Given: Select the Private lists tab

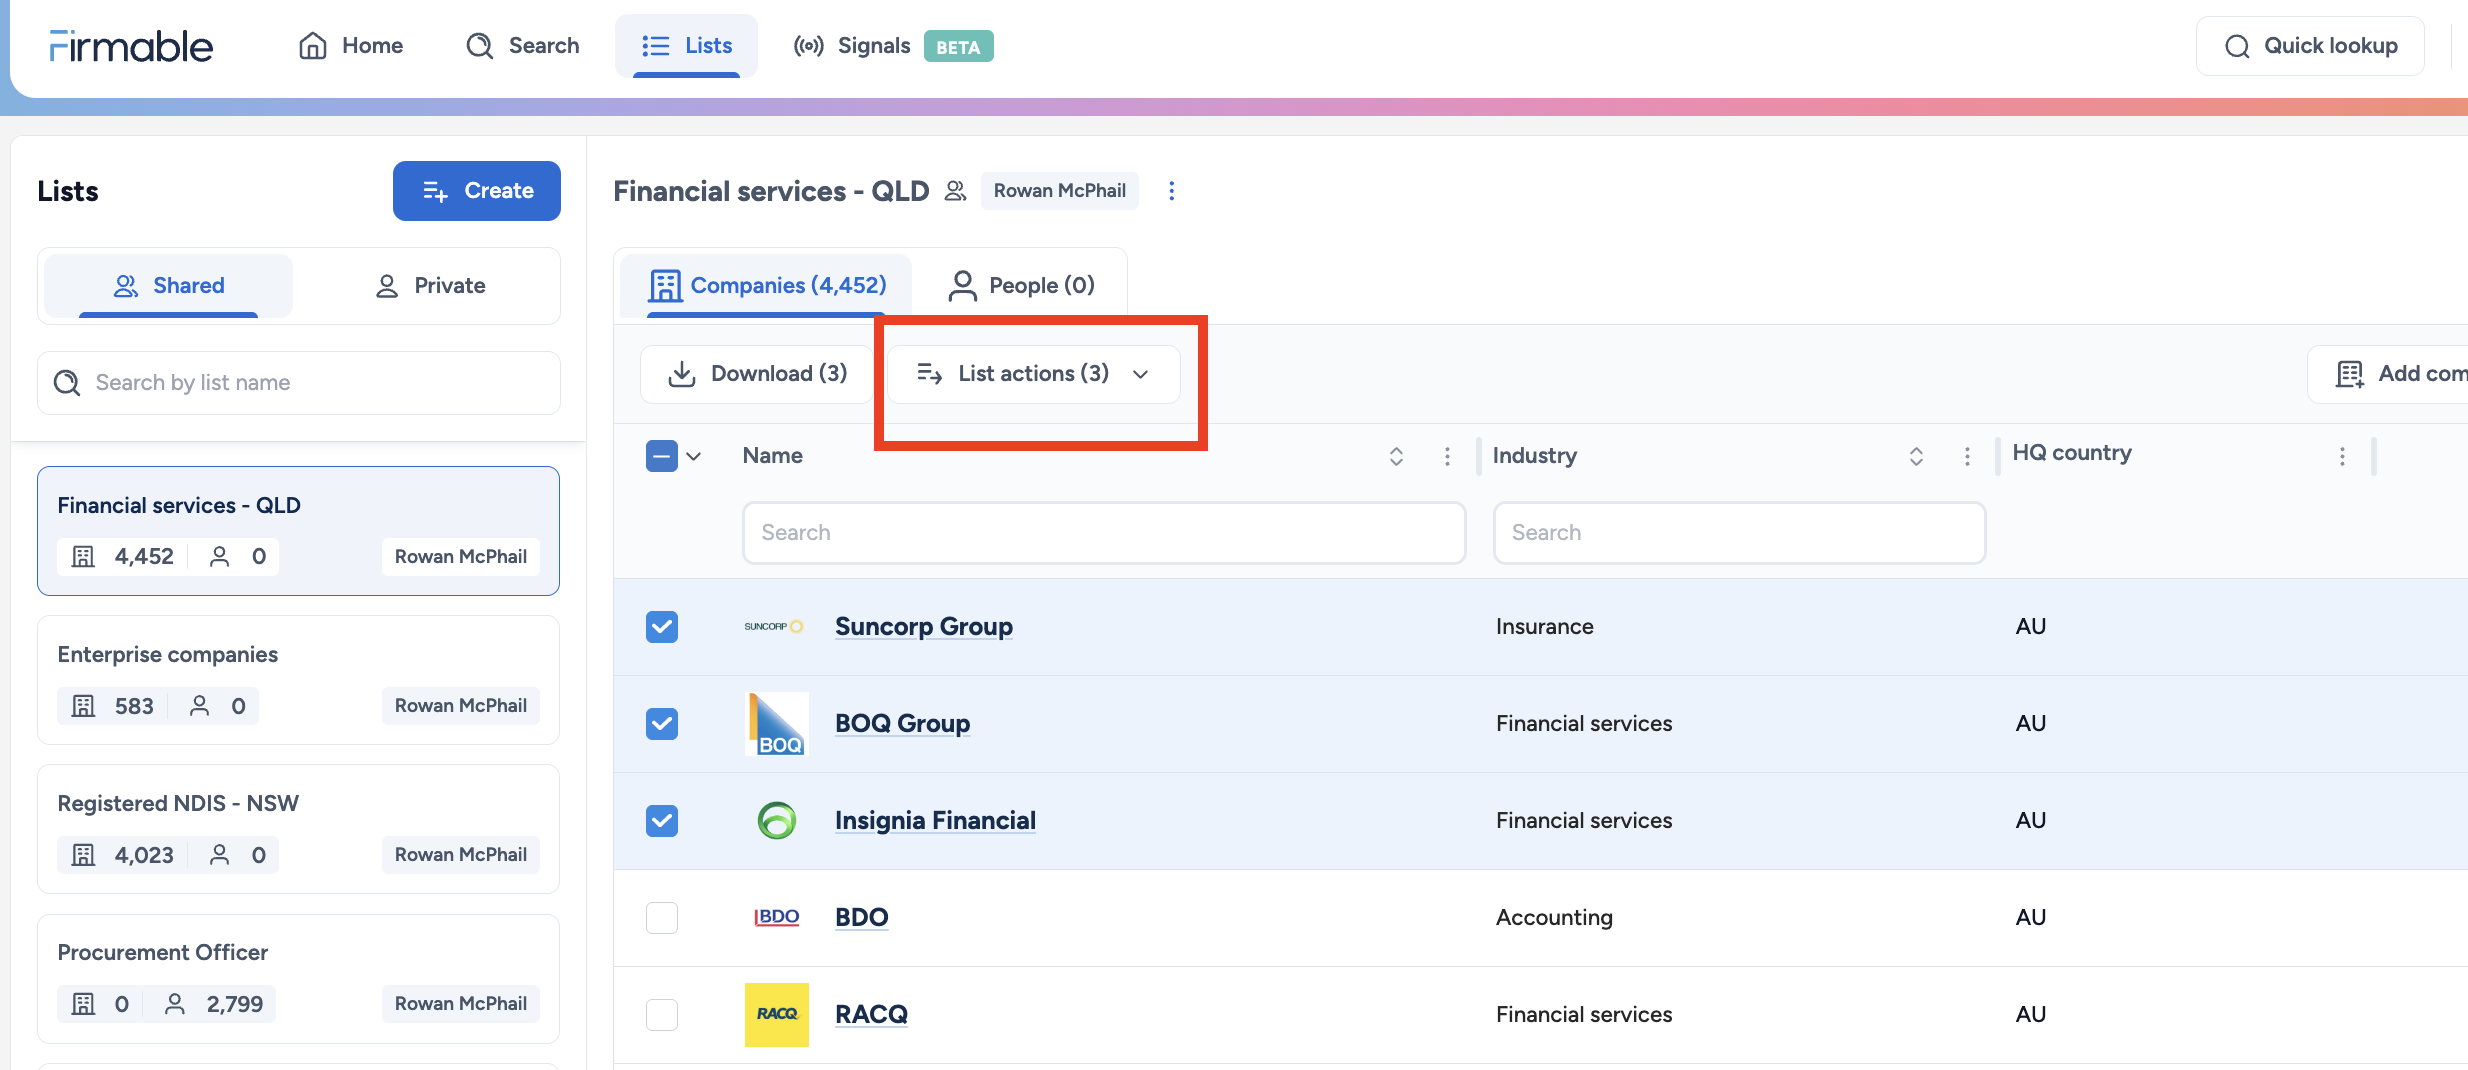Looking at the screenshot, I should tap(429, 286).
